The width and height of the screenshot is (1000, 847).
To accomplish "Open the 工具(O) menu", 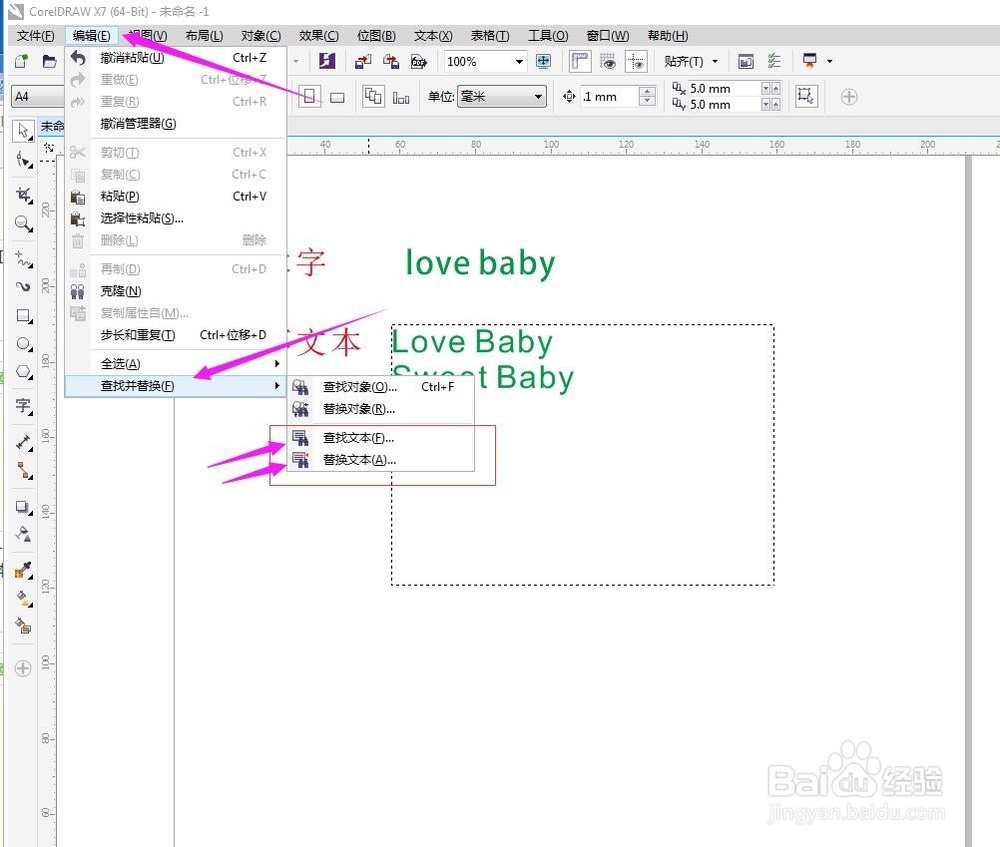I will (548, 36).
